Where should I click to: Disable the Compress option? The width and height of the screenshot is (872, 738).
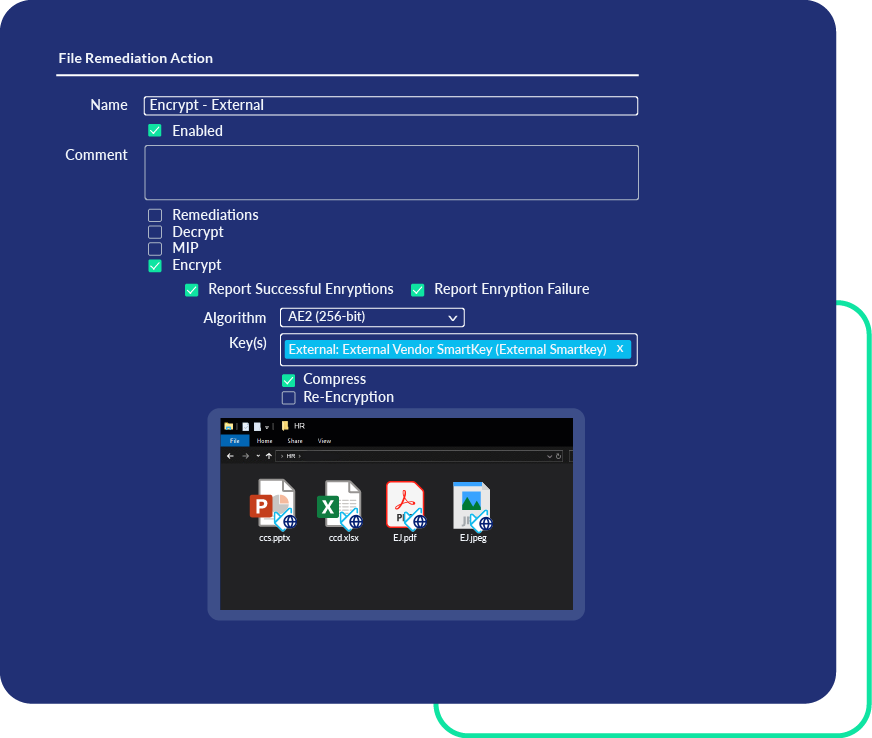(x=288, y=380)
